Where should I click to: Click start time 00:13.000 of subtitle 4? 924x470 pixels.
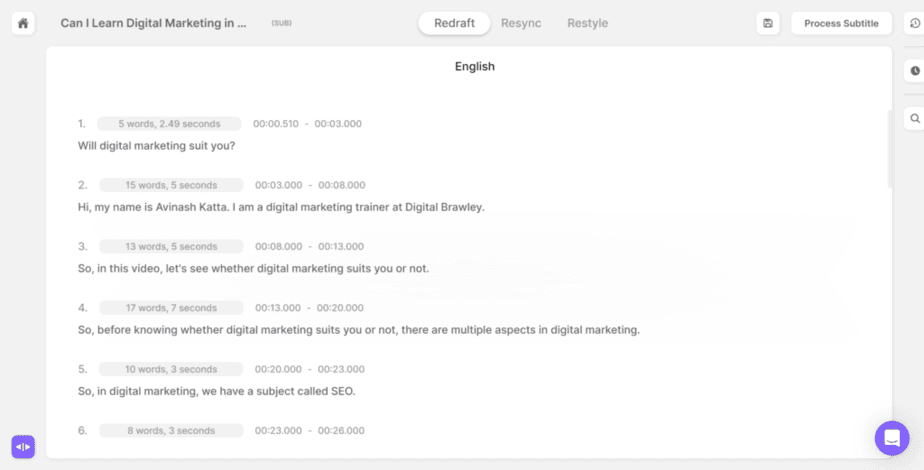[x=278, y=307]
